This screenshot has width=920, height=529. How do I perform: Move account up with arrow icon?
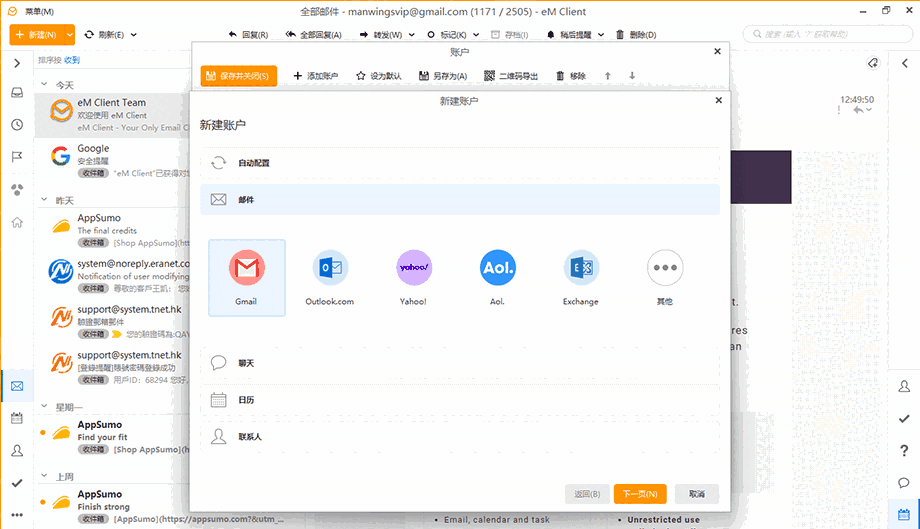pos(608,76)
